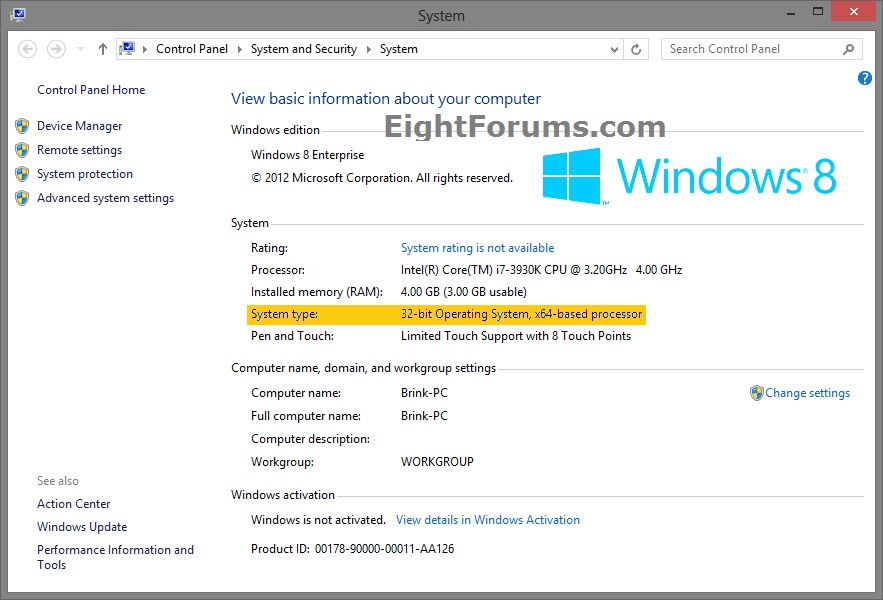
Task: Click the refresh icon in the address bar
Action: (x=637, y=48)
